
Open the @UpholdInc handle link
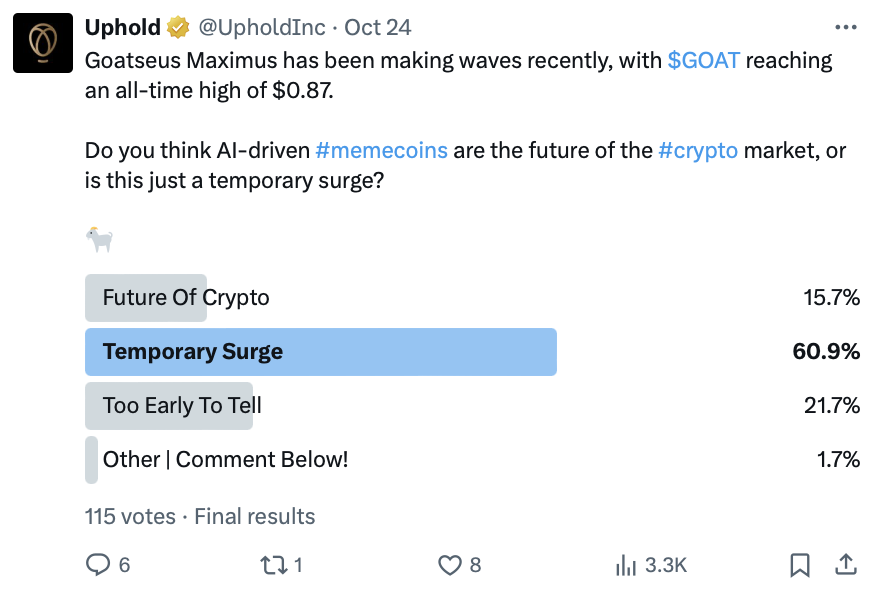click(x=262, y=27)
